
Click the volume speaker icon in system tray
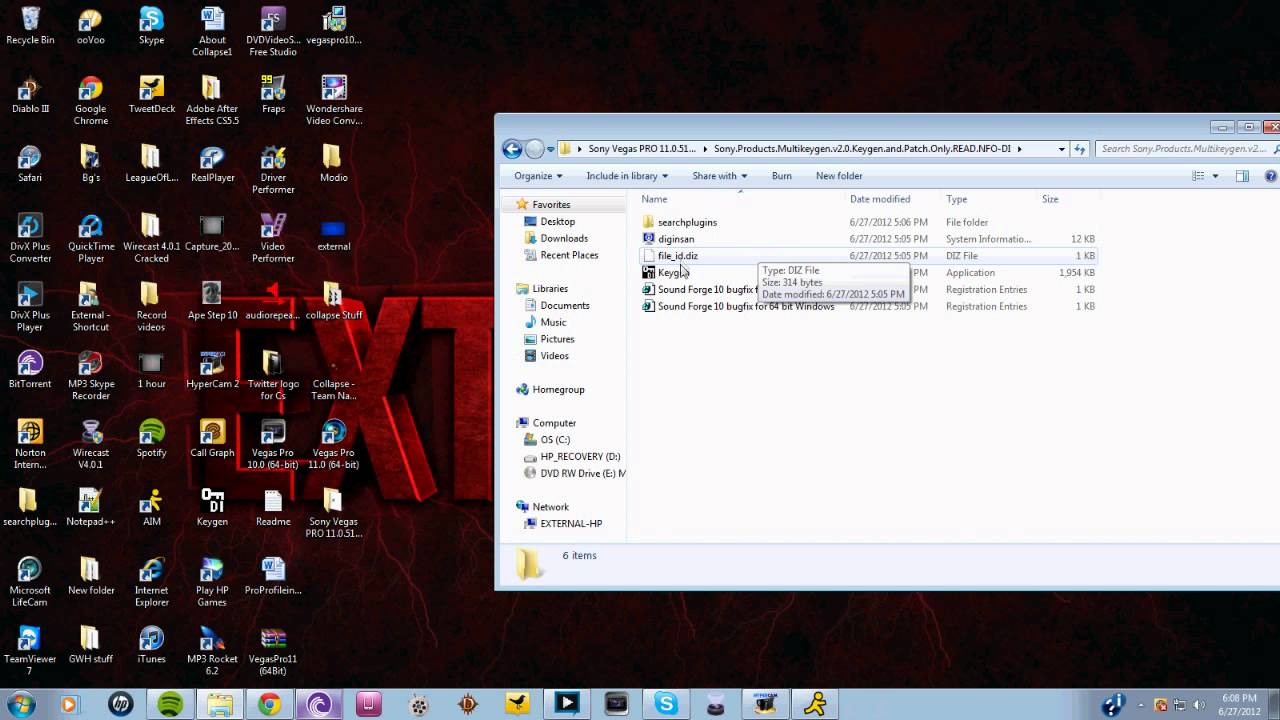1200,705
